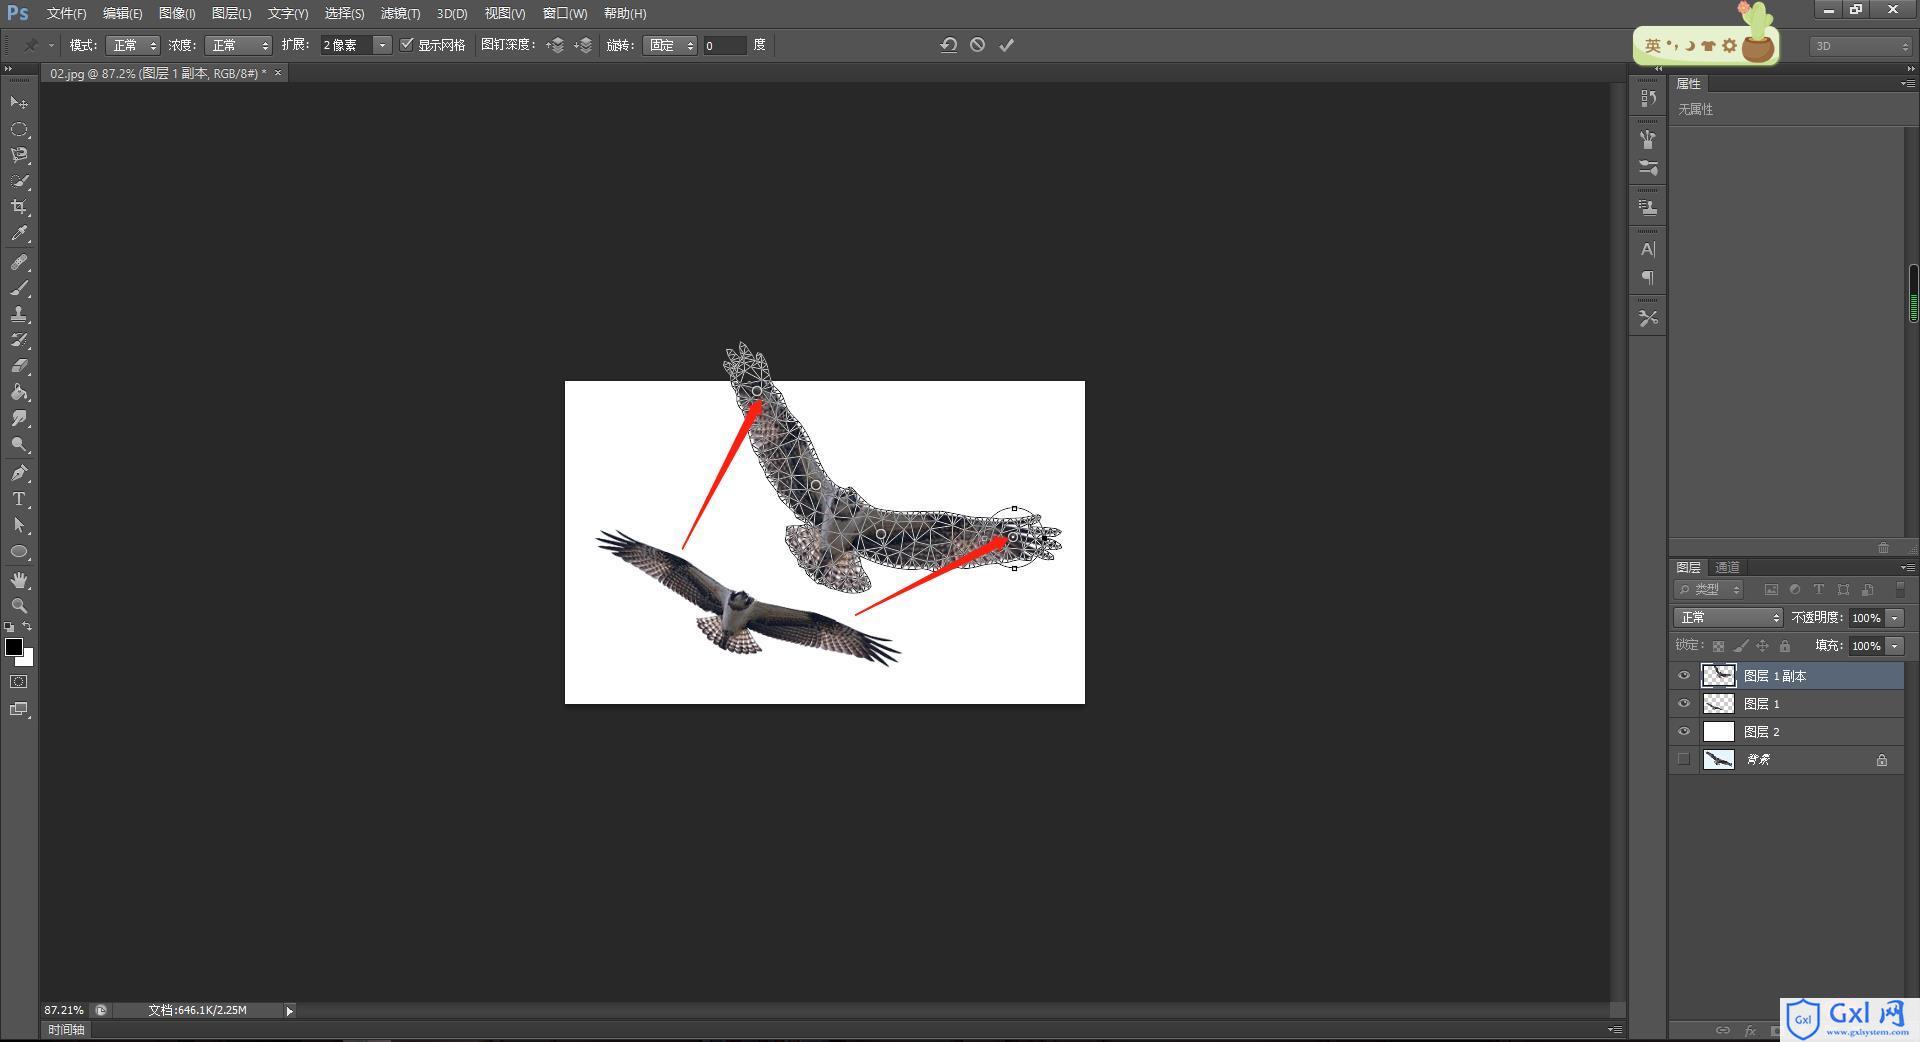Screen dimensions: 1920x1042
Task: Move pin forward in pin depth
Action: point(555,45)
